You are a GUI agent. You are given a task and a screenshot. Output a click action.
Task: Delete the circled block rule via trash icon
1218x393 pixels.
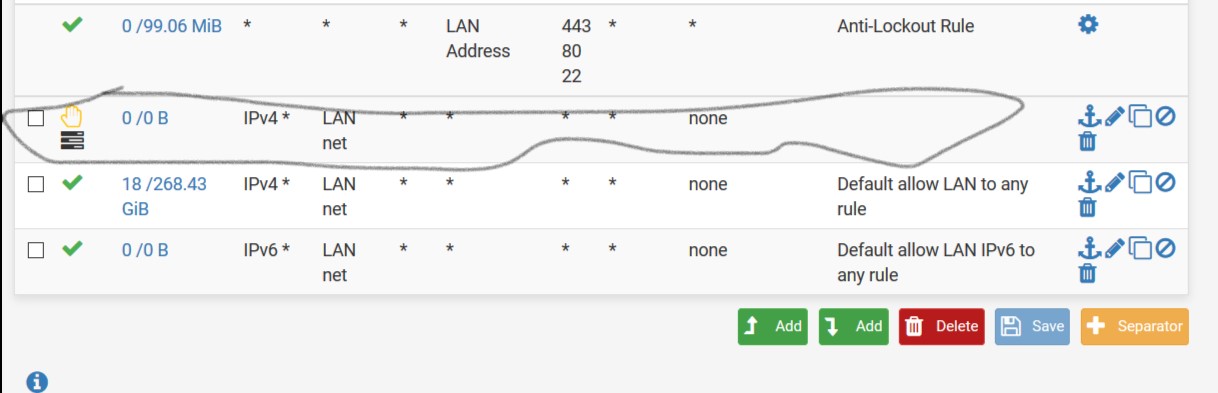[1088, 142]
